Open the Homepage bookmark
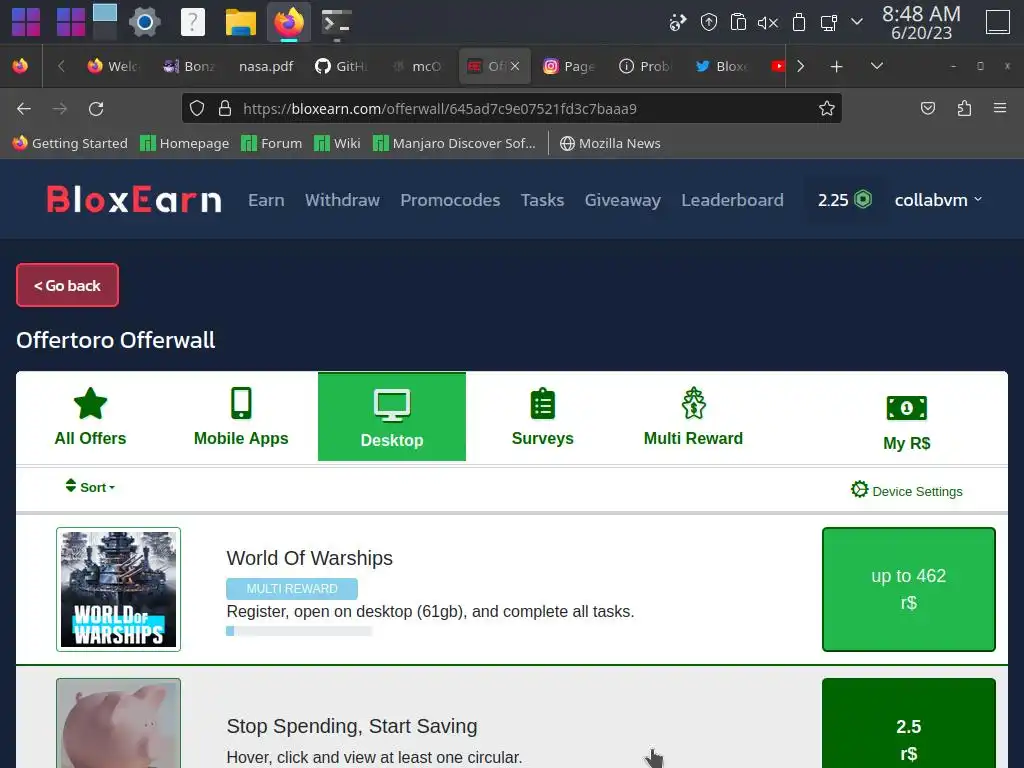This screenshot has width=1024, height=768. 185,143
